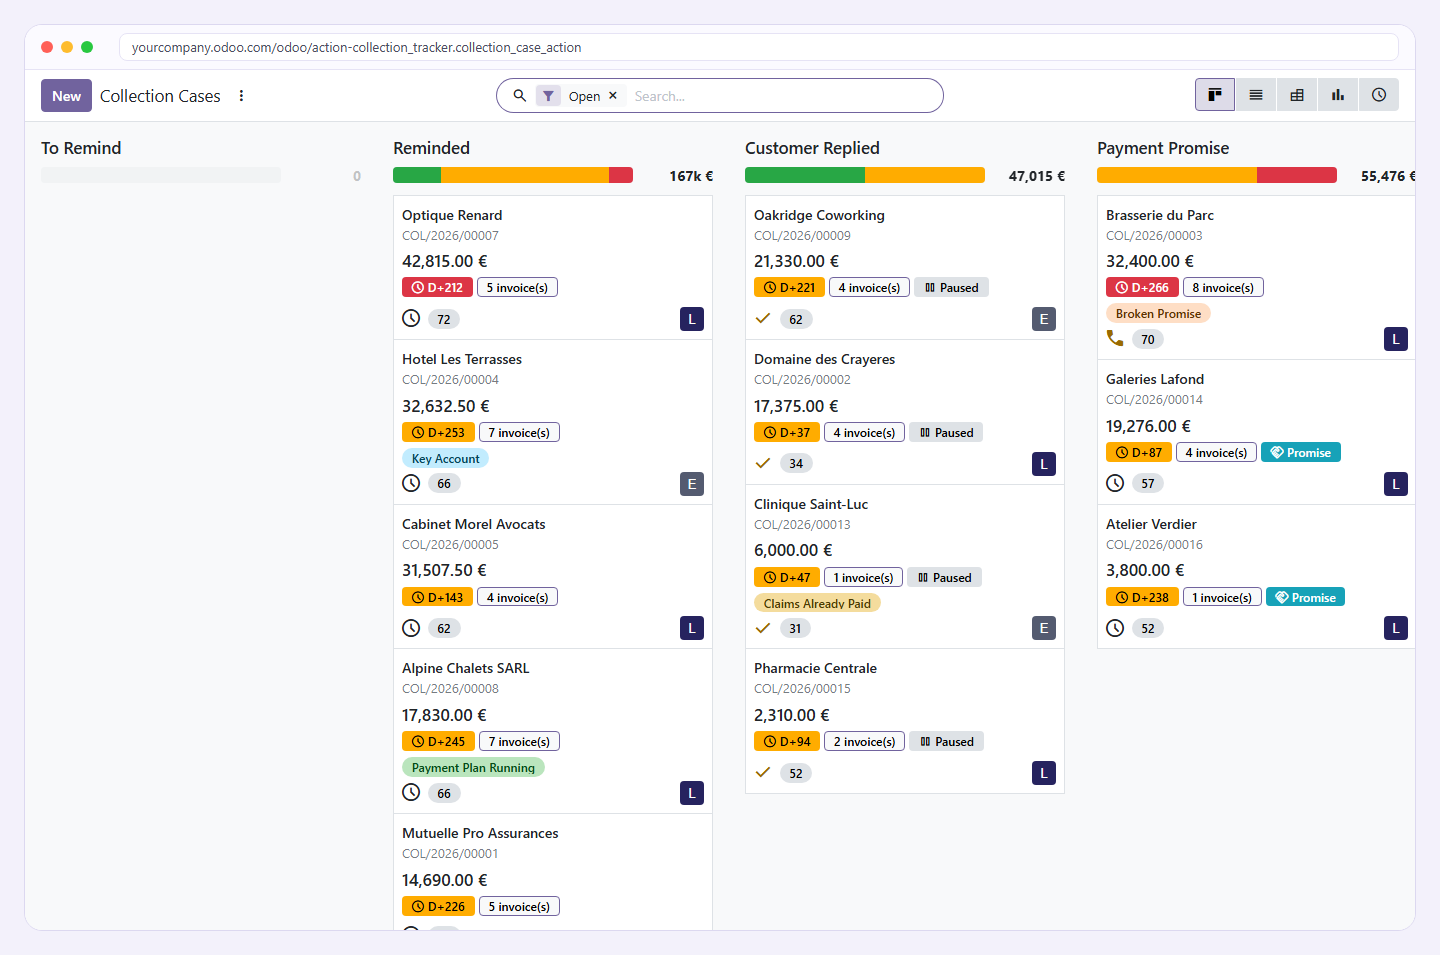The height and width of the screenshot is (955, 1440).
Task: Click Paused badge on Oakridge Coworking card
Action: pos(951,287)
